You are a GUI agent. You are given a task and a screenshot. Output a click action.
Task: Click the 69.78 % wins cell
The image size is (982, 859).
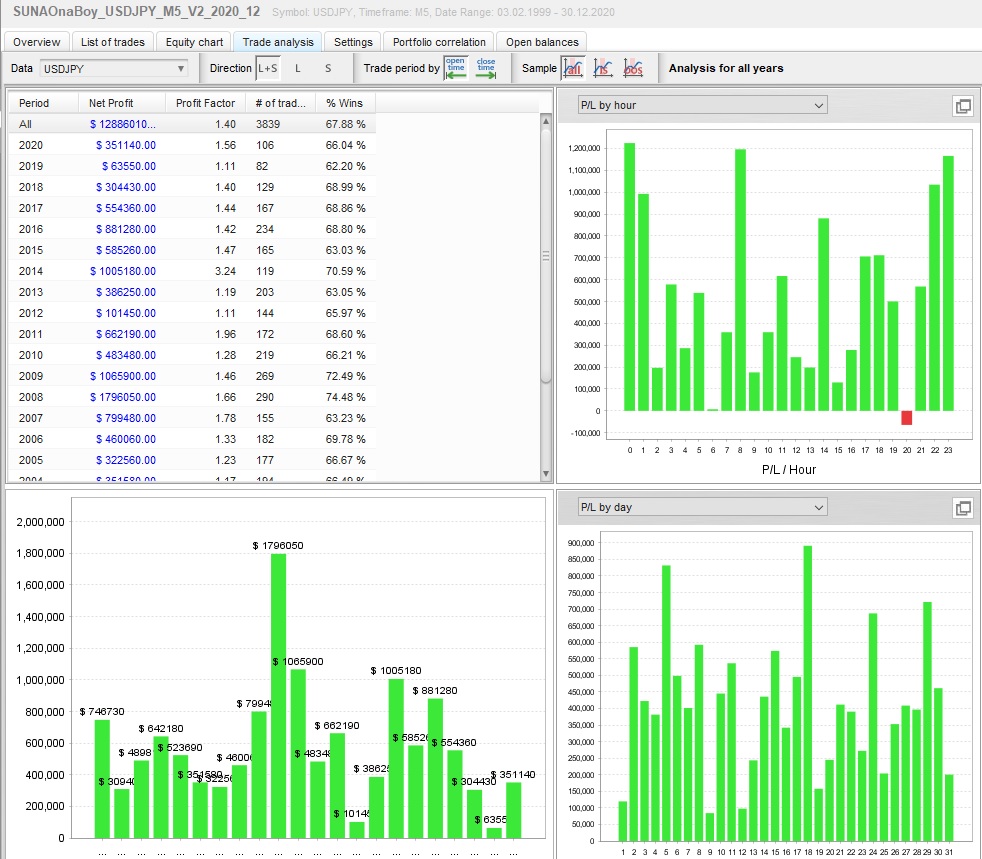[x=345, y=439]
